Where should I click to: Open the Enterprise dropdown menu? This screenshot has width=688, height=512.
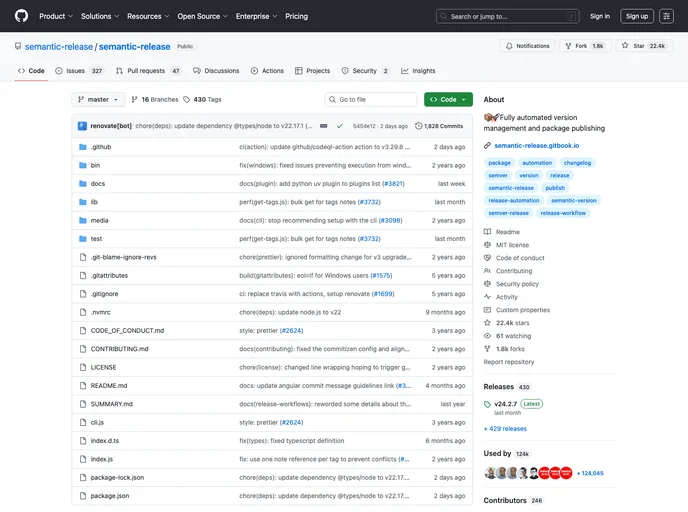point(256,16)
